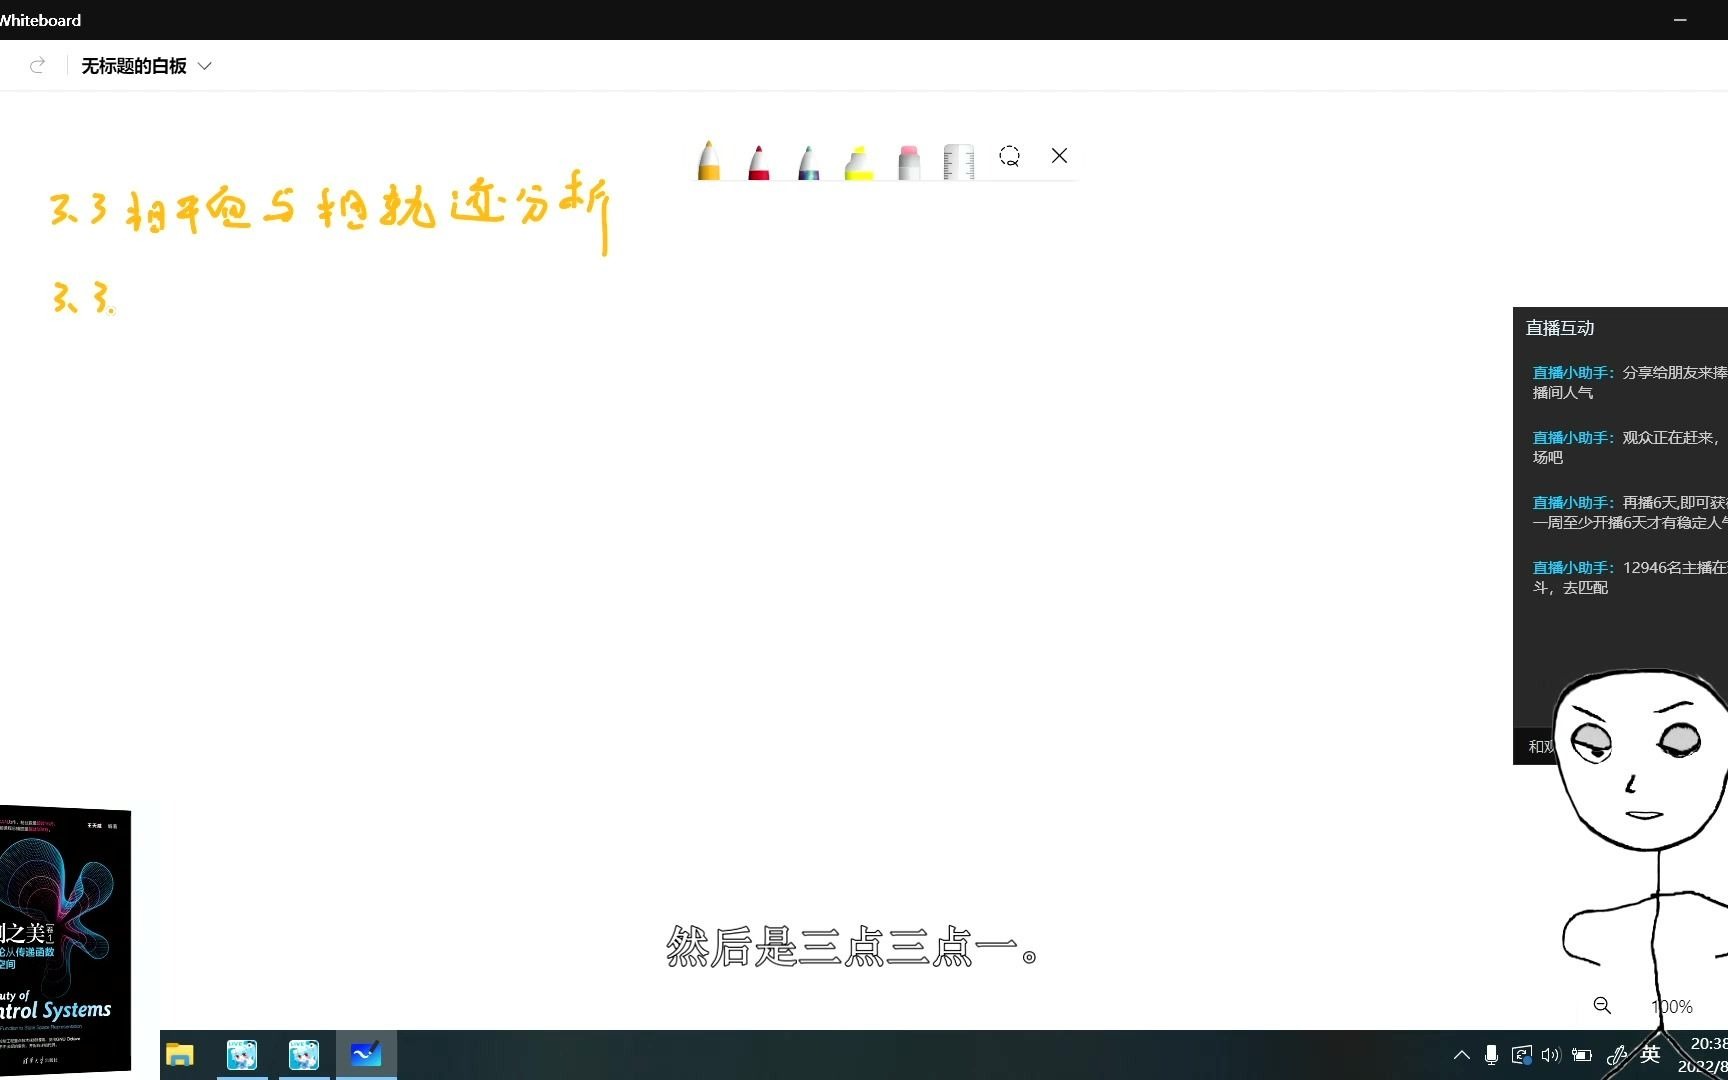1728x1080 pixels.
Task: Select the yellow highlighter tool
Action: point(859,162)
